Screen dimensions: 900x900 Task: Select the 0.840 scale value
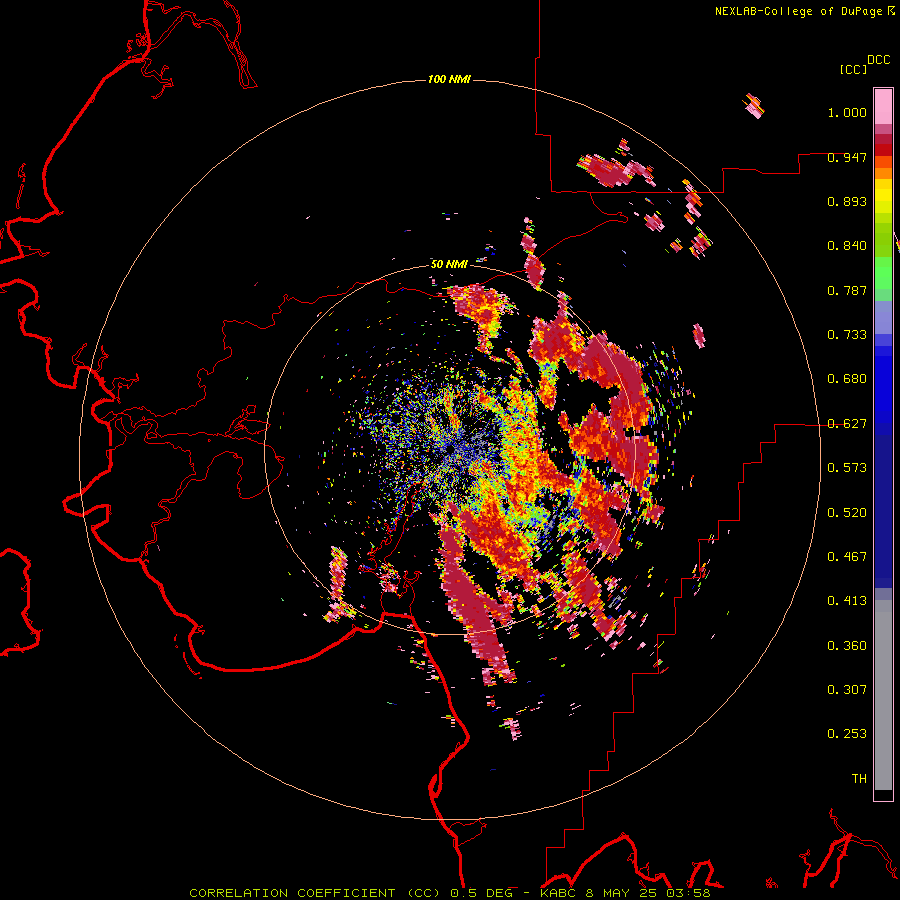pos(847,246)
